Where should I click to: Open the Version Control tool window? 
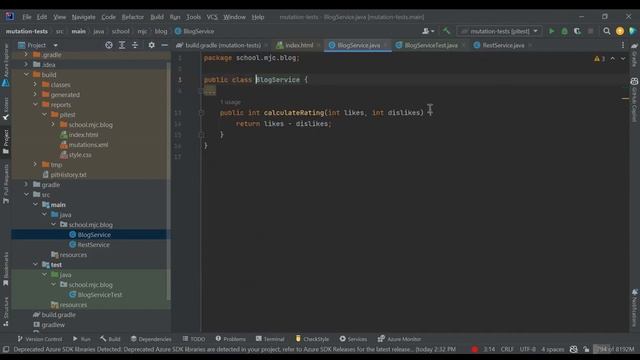click(40, 339)
